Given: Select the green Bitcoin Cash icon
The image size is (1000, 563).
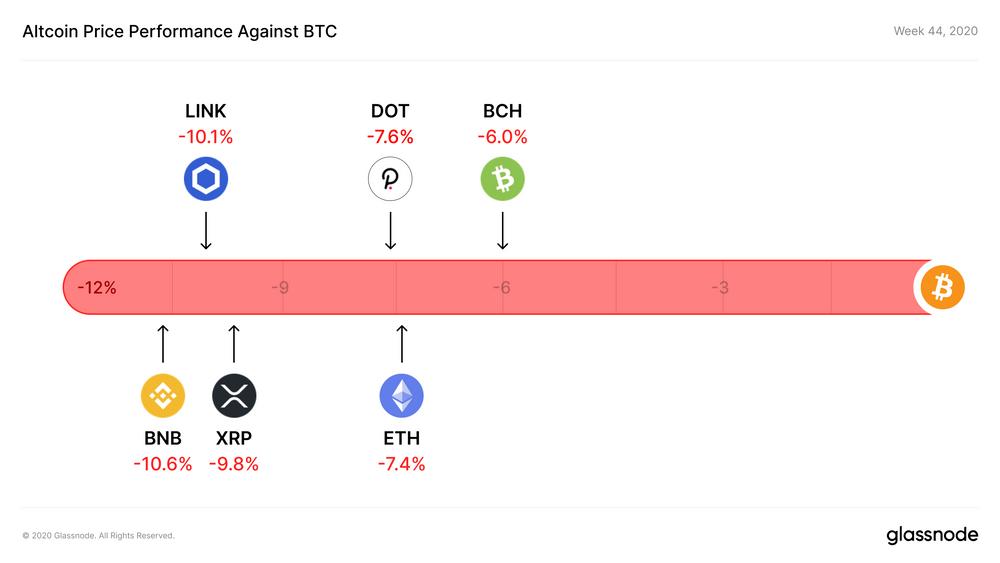Looking at the screenshot, I should (502, 180).
